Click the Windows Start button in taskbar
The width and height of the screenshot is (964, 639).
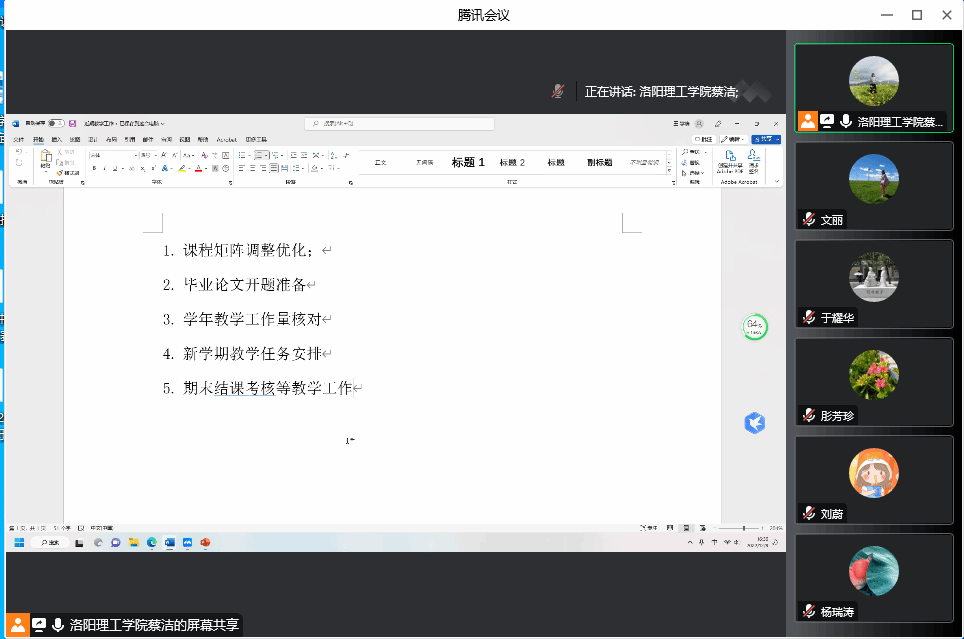point(18,542)
